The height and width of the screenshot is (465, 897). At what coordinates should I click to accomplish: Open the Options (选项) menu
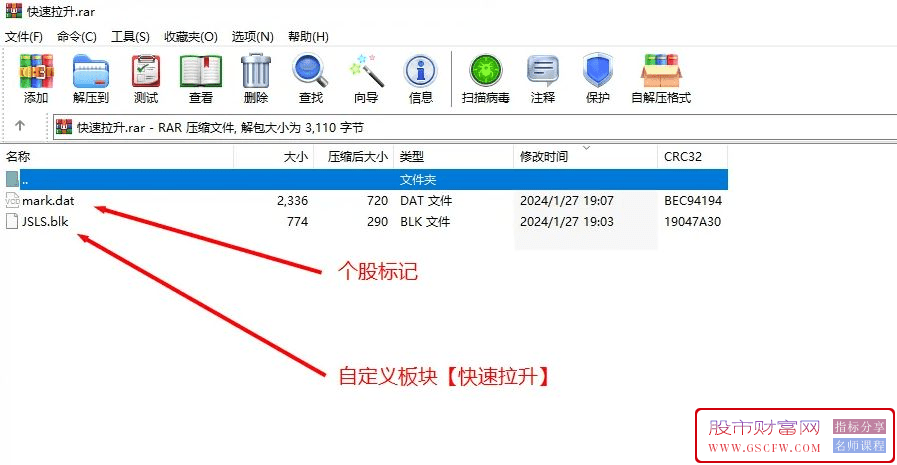[252, 37]
